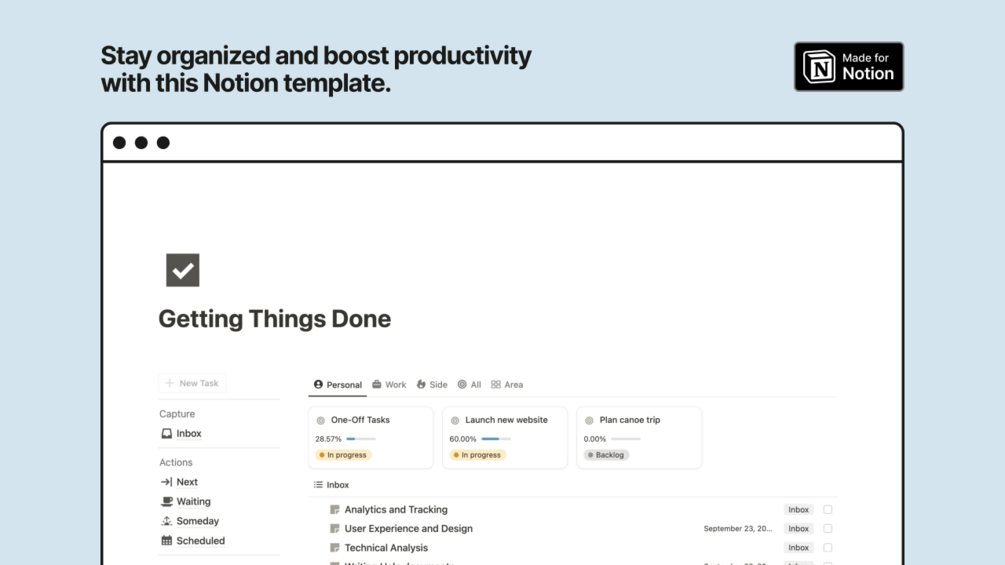Click the One-Off Tasks progress bar
The height and width of the screenshot is (565, 1005).
(x=361, y=439)
